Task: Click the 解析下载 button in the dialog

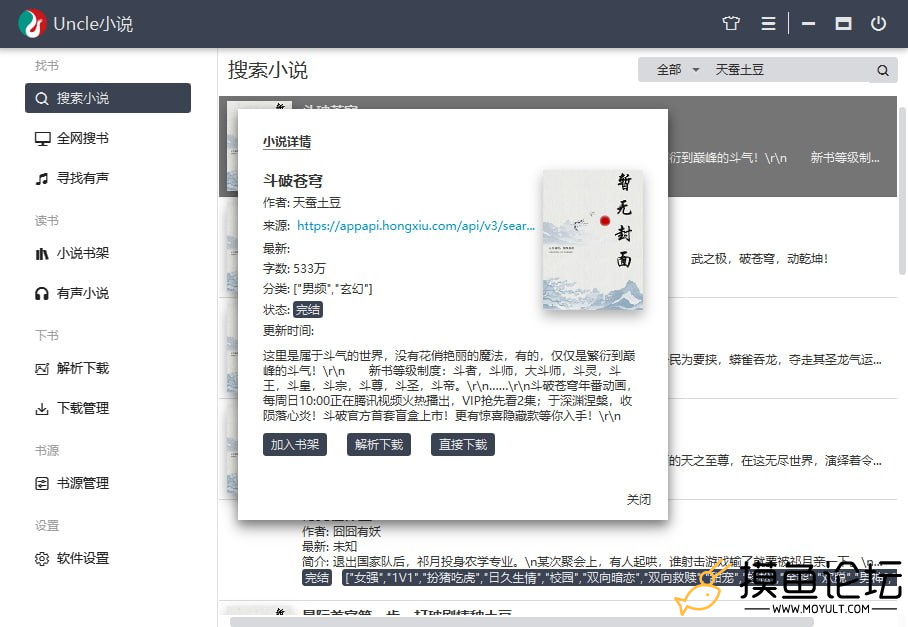Action: (x=379, y=445)
